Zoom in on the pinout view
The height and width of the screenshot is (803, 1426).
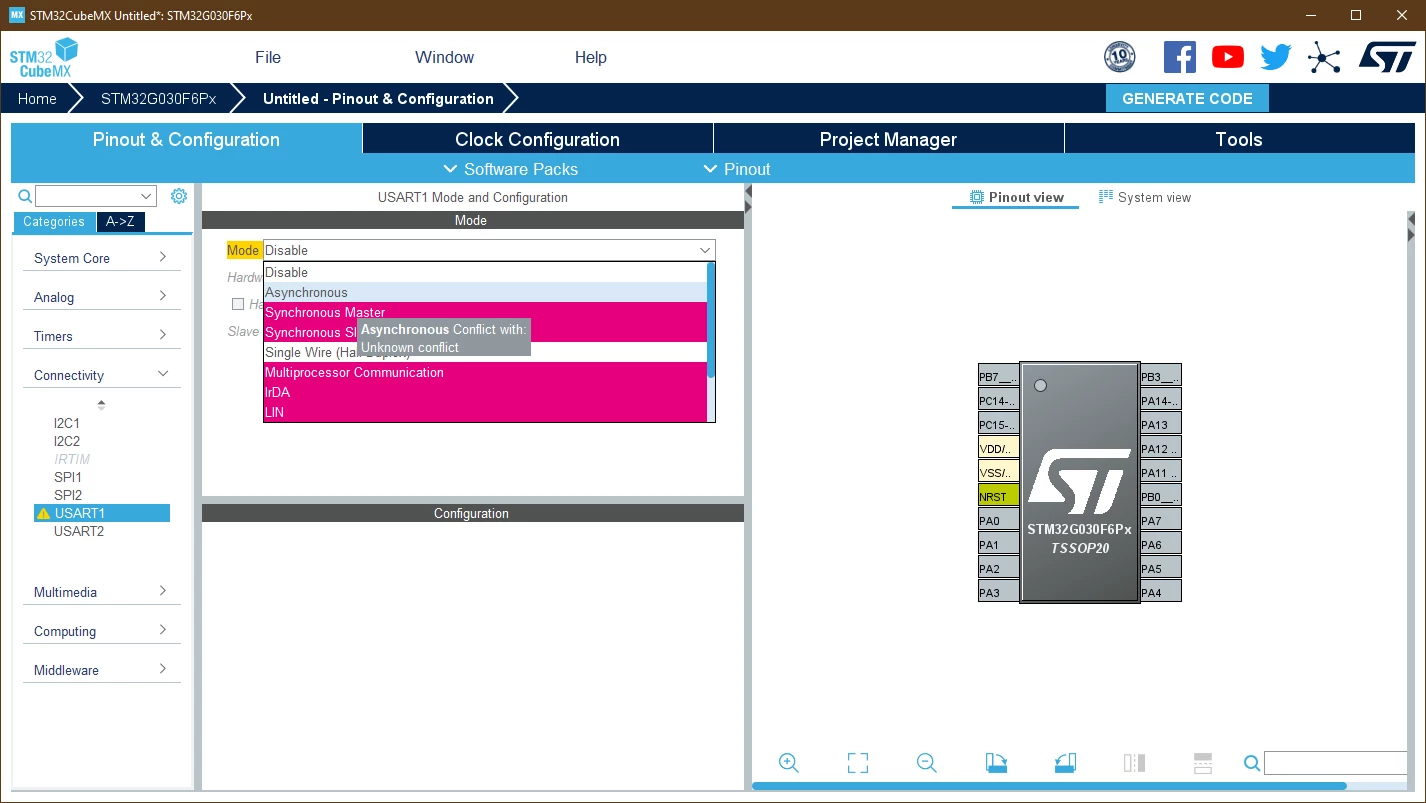(789, 763)
